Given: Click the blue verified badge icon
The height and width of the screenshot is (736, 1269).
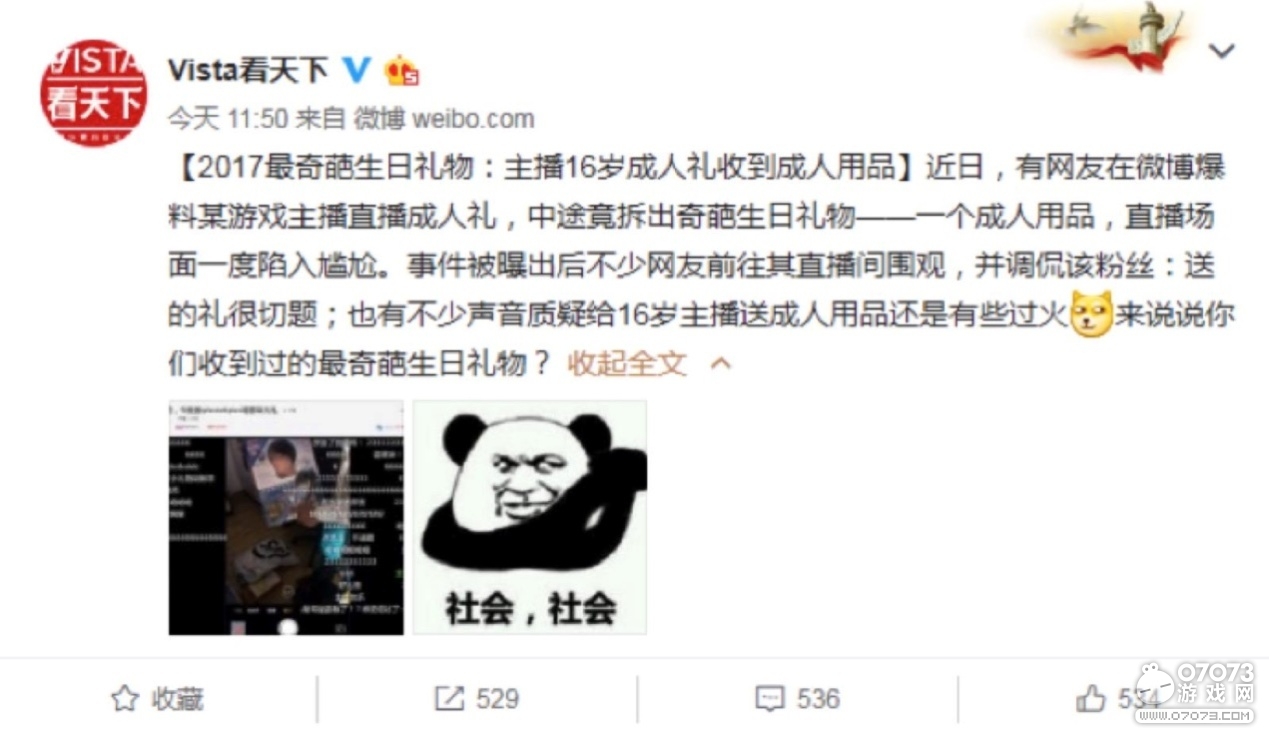Looking at the screenshot, I should (x=357, y=69).
